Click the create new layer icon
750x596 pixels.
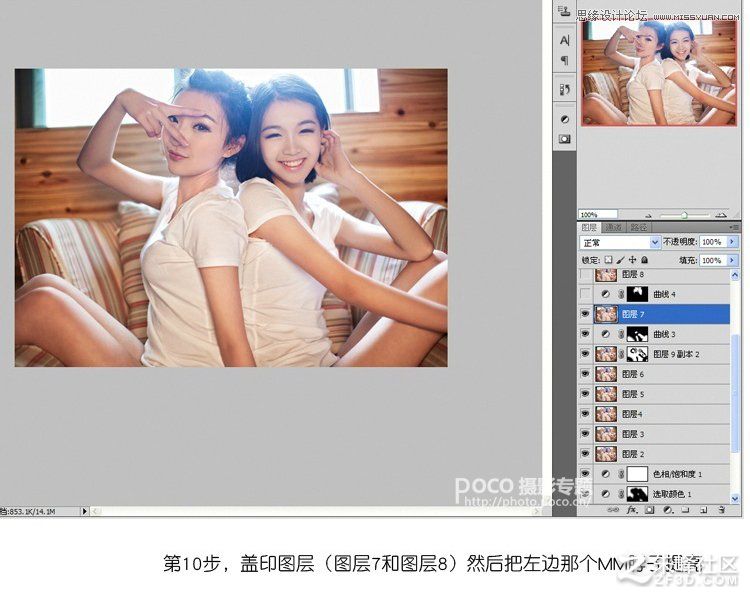pyautogui.click(x=703, y=510)
